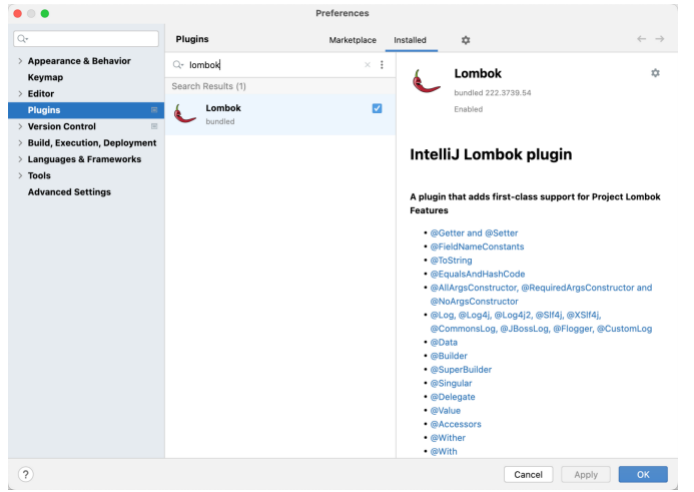The image size is (694, 492).
Task: Focus the settings search field in sidebar
Action: (86, 39)
